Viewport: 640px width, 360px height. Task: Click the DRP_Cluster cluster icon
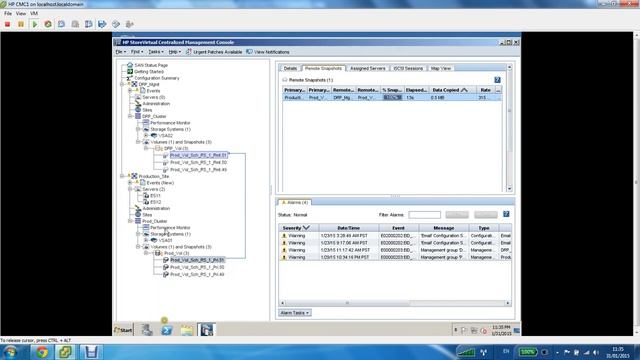[x=138, y=116]
